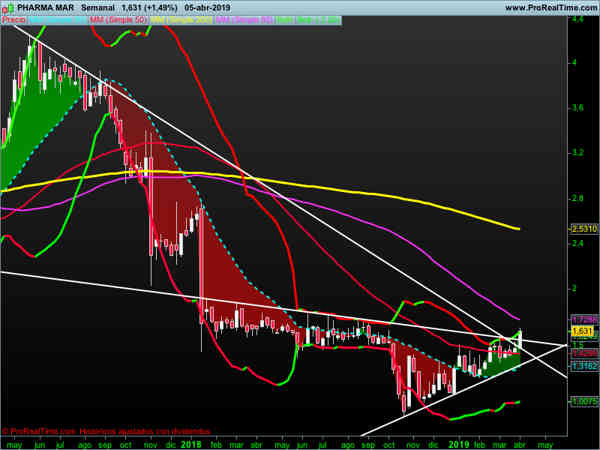600x450 pixels.
Task: Click the cyan 1.3162 price axis tag
Action: click(x=584, y=366)
